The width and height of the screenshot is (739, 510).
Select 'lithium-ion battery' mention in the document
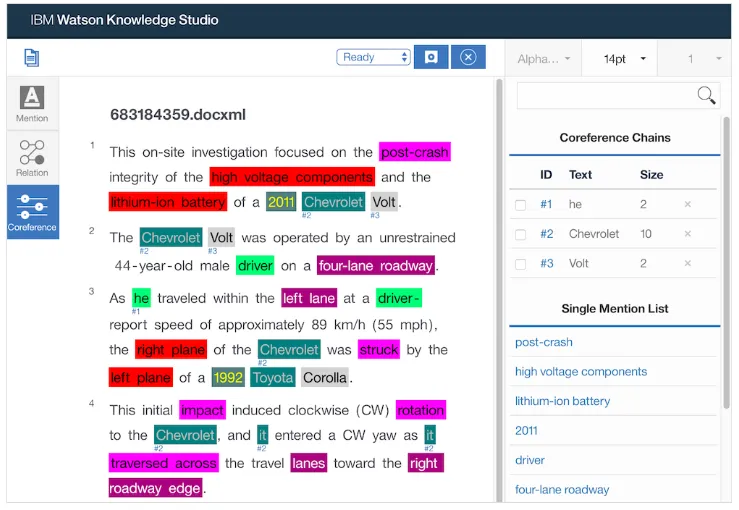pos(168,202)
